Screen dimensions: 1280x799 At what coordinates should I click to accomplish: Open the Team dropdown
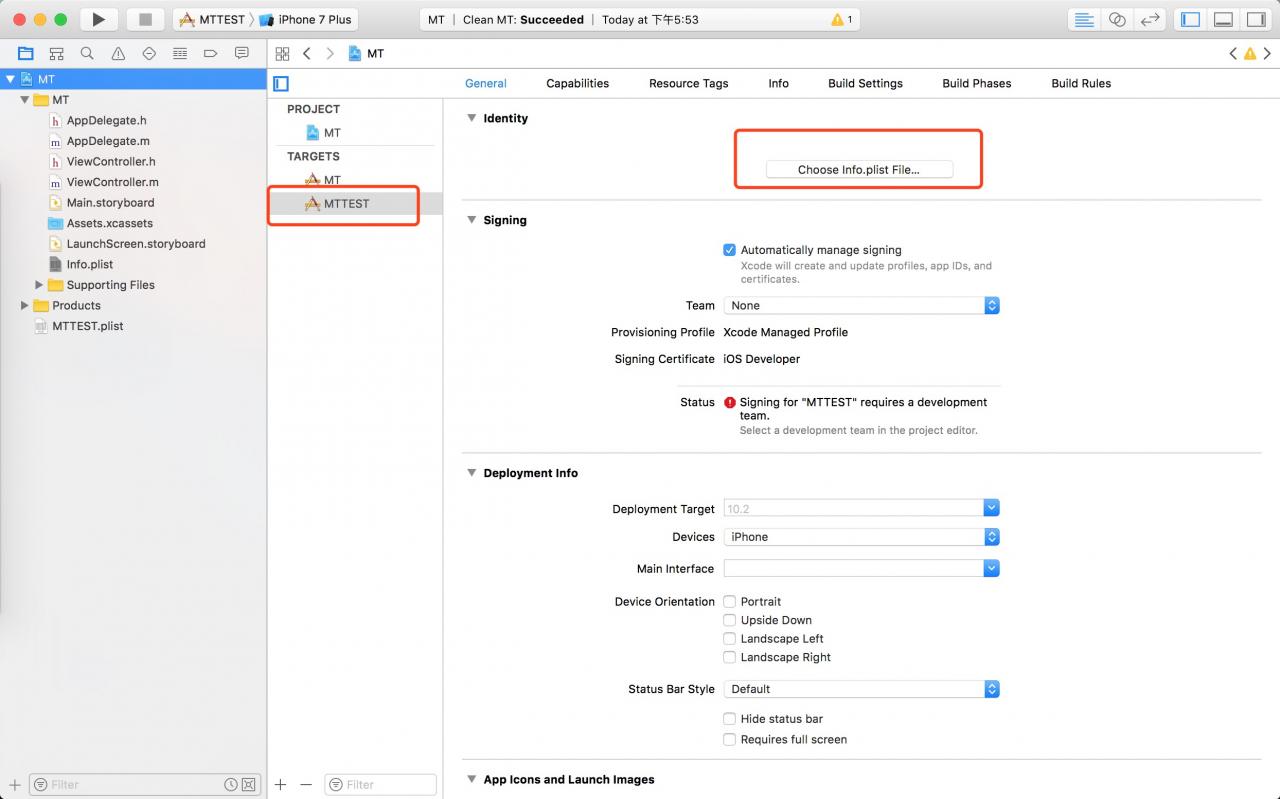tap(861, 306)
